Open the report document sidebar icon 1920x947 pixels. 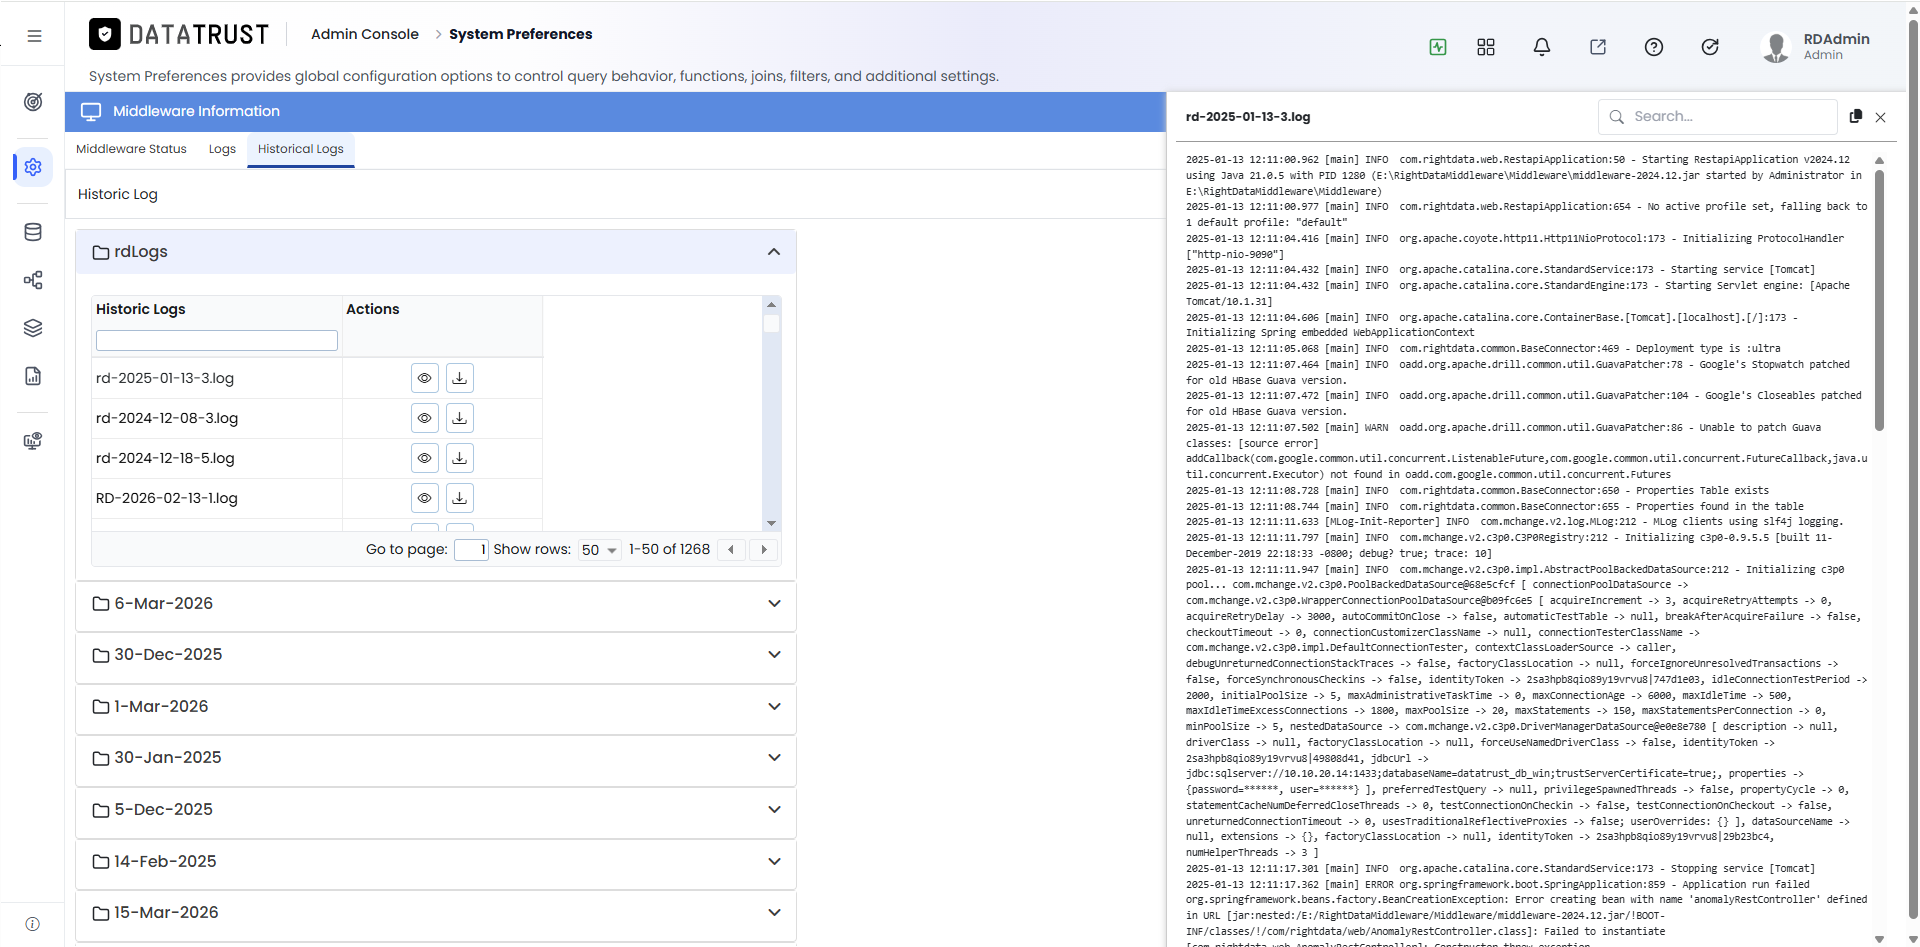coord(33,376)
